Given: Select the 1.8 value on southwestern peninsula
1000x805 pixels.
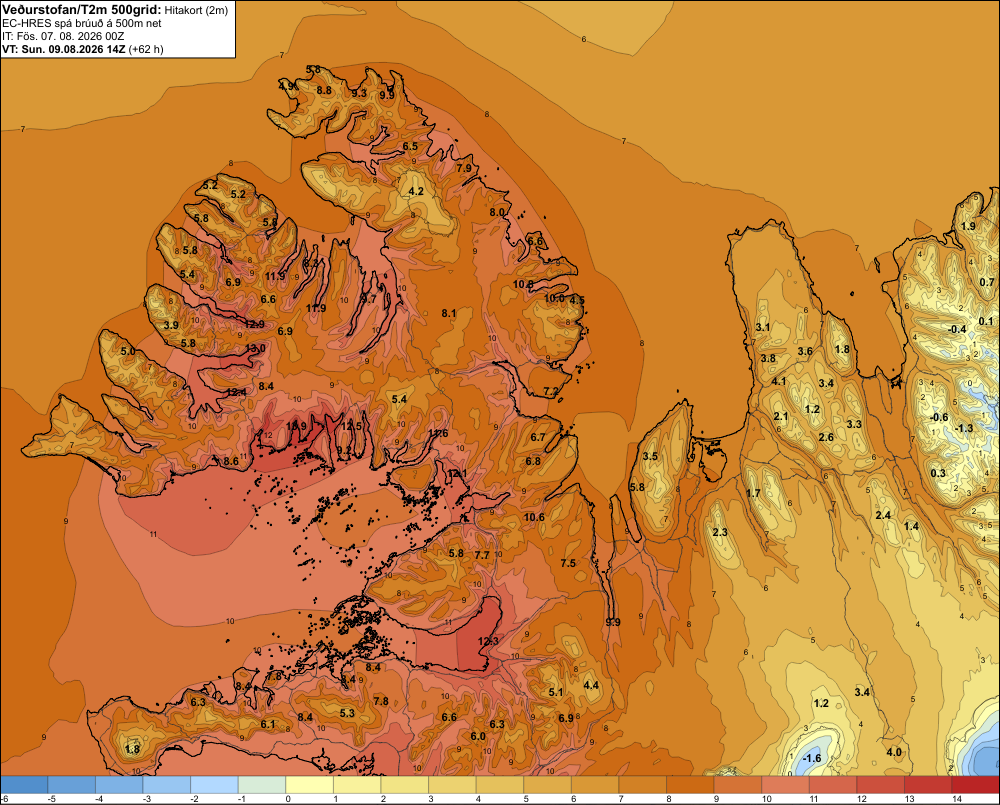Looking at the screenshot, I should click(x=132, y=749).
